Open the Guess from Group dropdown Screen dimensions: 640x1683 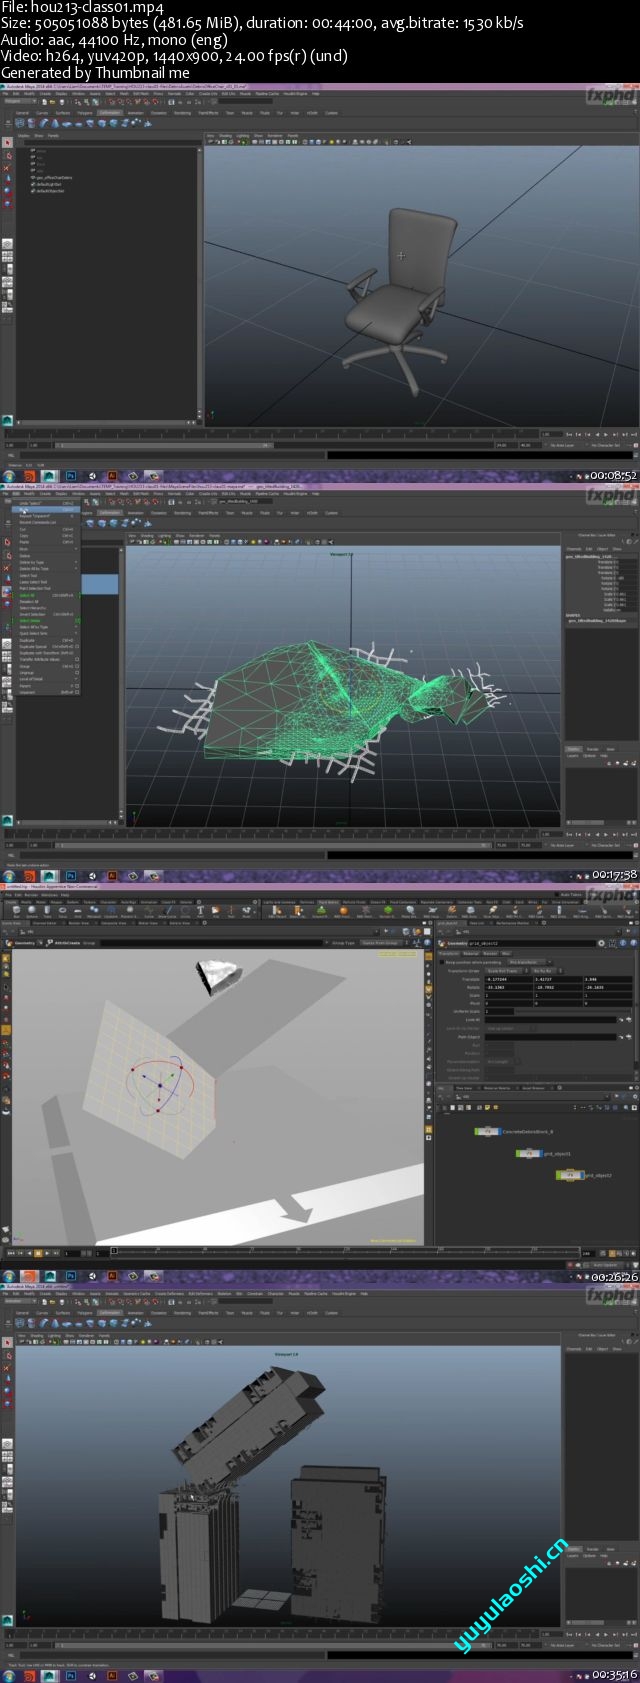pos(383,942)
